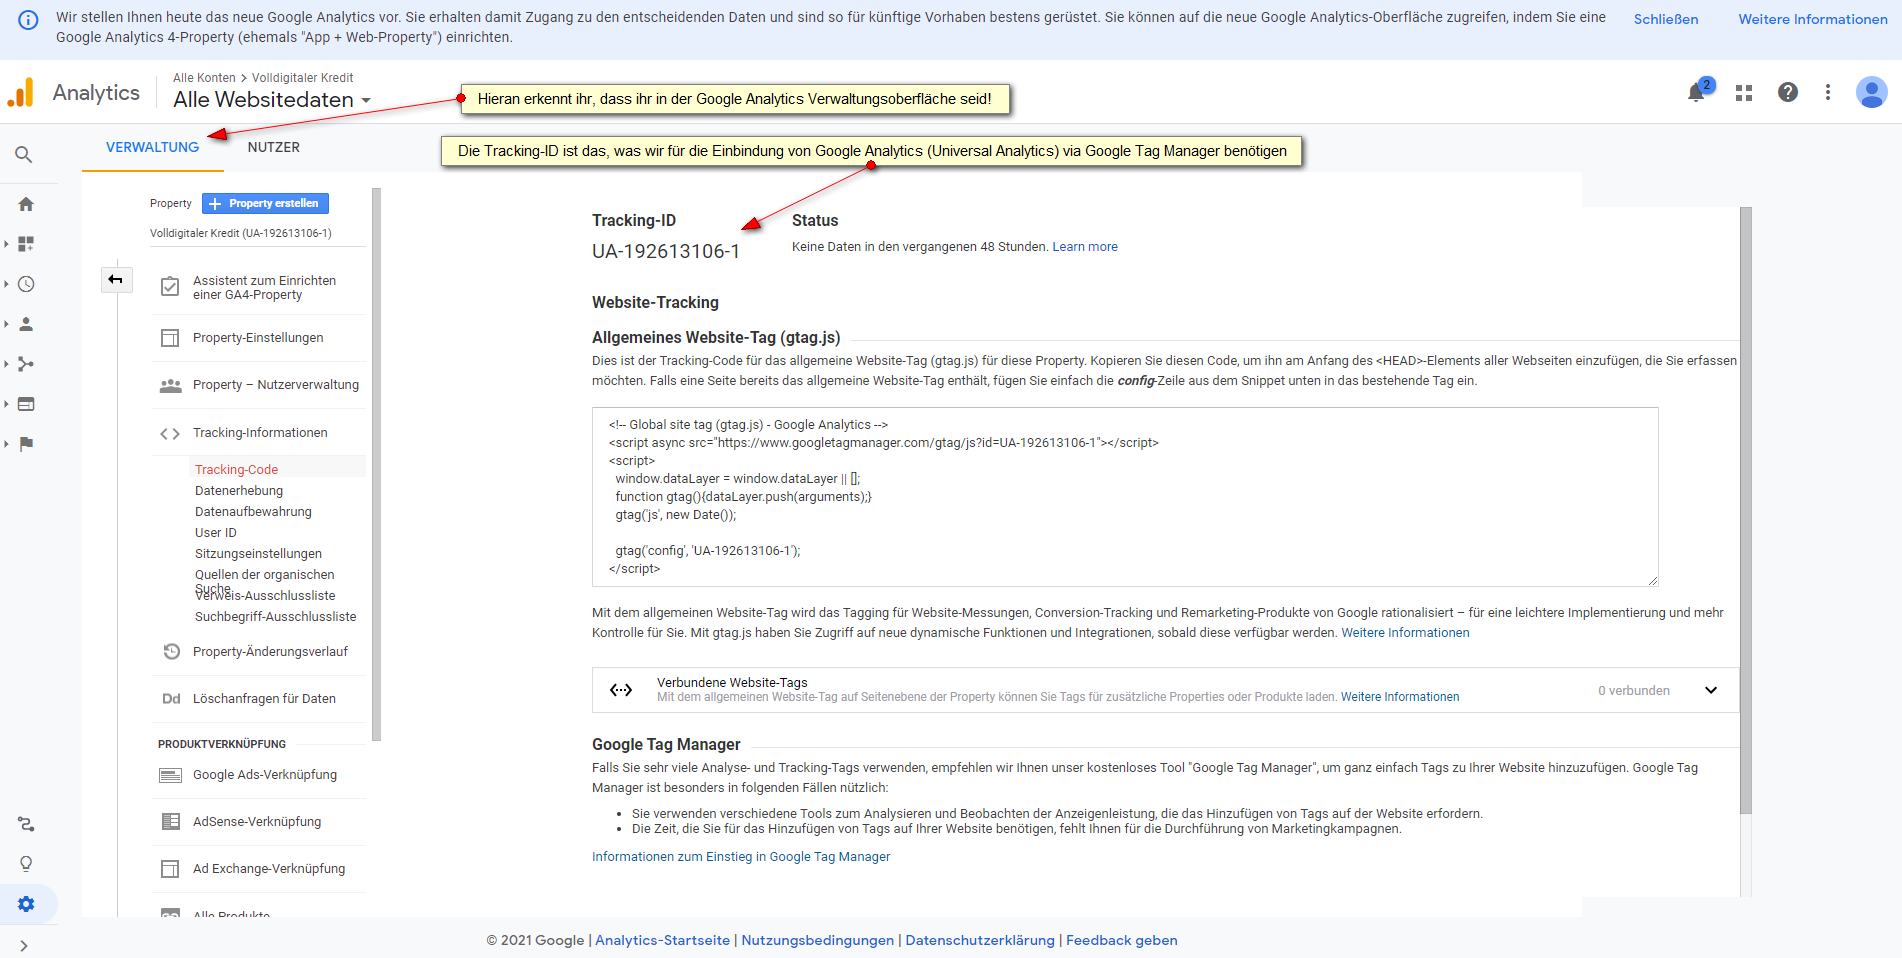The height and width of the screenshot is (958, 1902).
Task: Open the Conversions flag icon
Action: click(x=26, y=444)
